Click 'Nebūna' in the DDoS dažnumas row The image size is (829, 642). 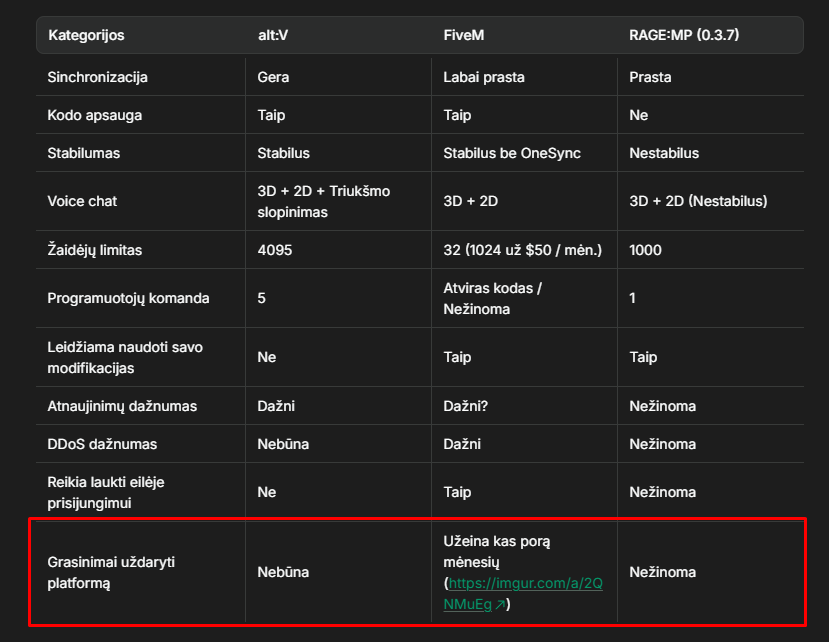click(x=283, y=444)
